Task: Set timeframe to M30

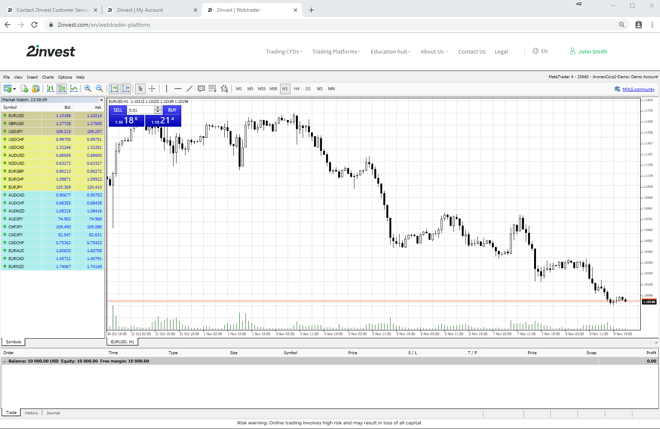Action: (x=274, y=89)
